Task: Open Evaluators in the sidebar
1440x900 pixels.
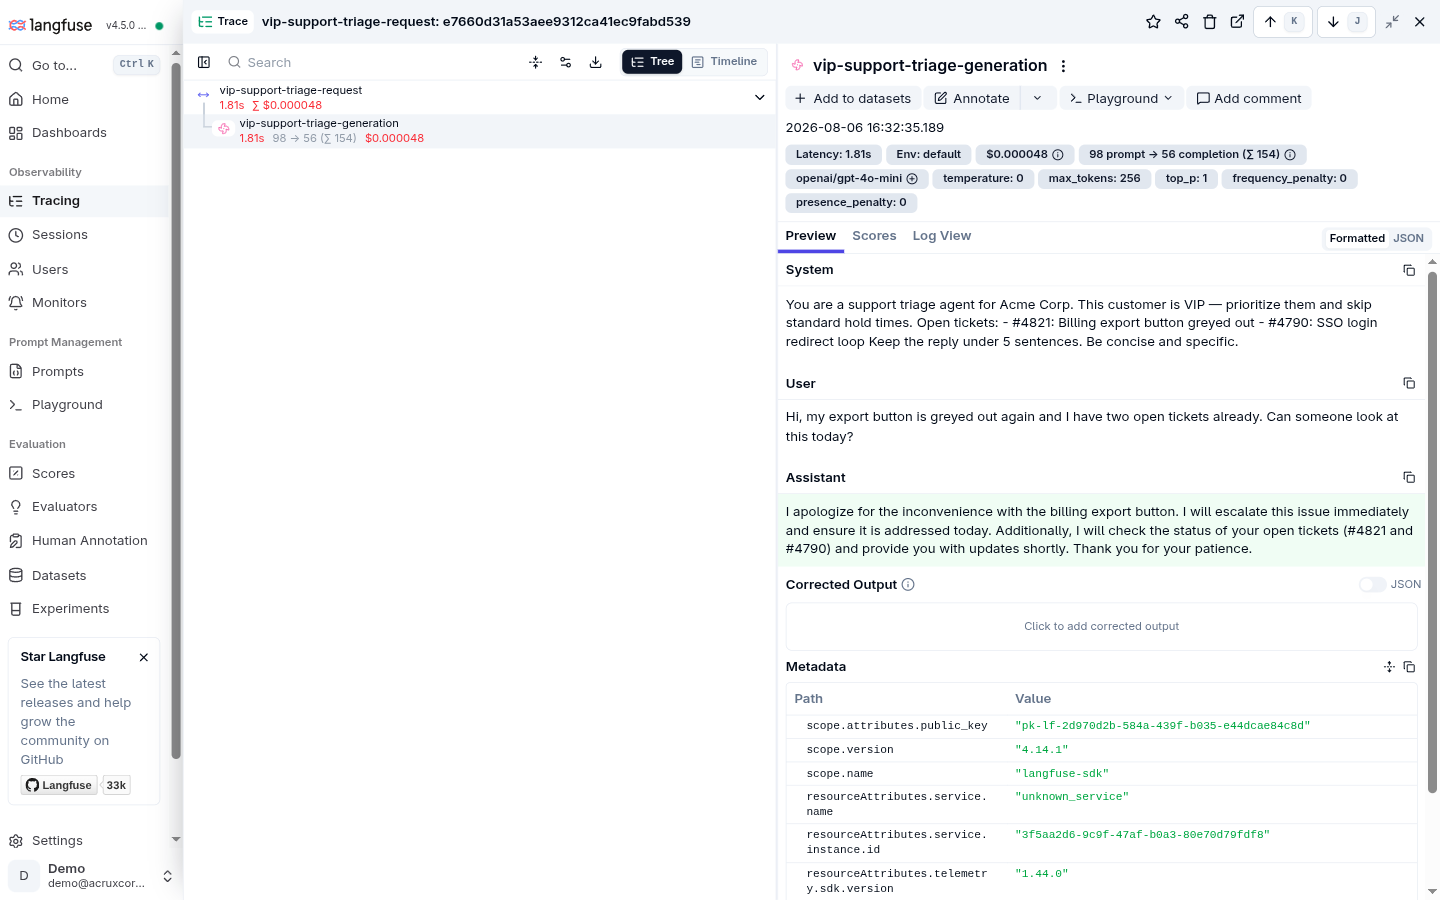Action: click(86, 507)
